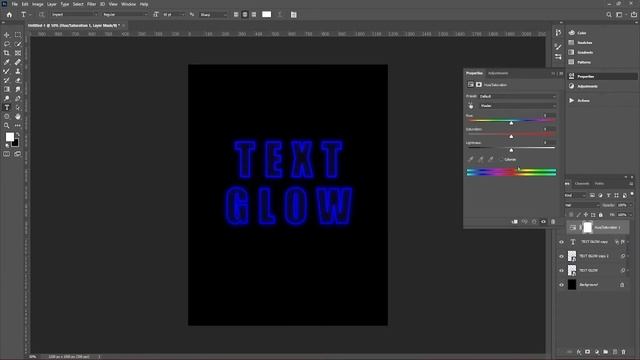Screen dimensions: 640x360
Task: Select the Clone Stamp tool
Action: (x=18, y=71)
